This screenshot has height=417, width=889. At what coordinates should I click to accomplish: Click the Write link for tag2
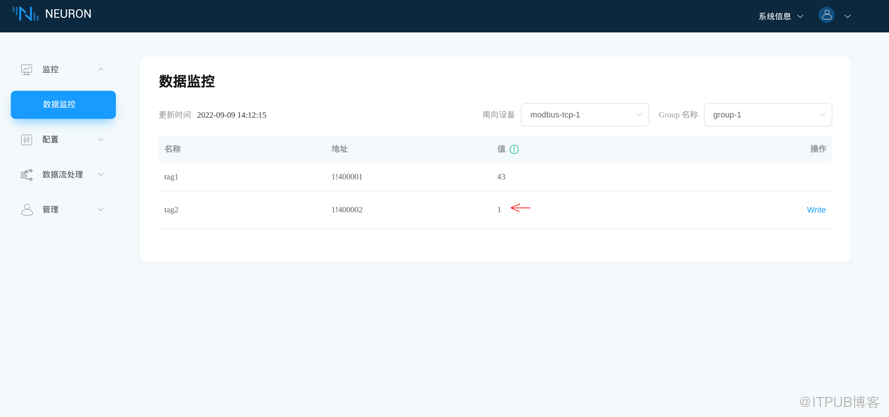pyautogui.click(x=816, y=210)
